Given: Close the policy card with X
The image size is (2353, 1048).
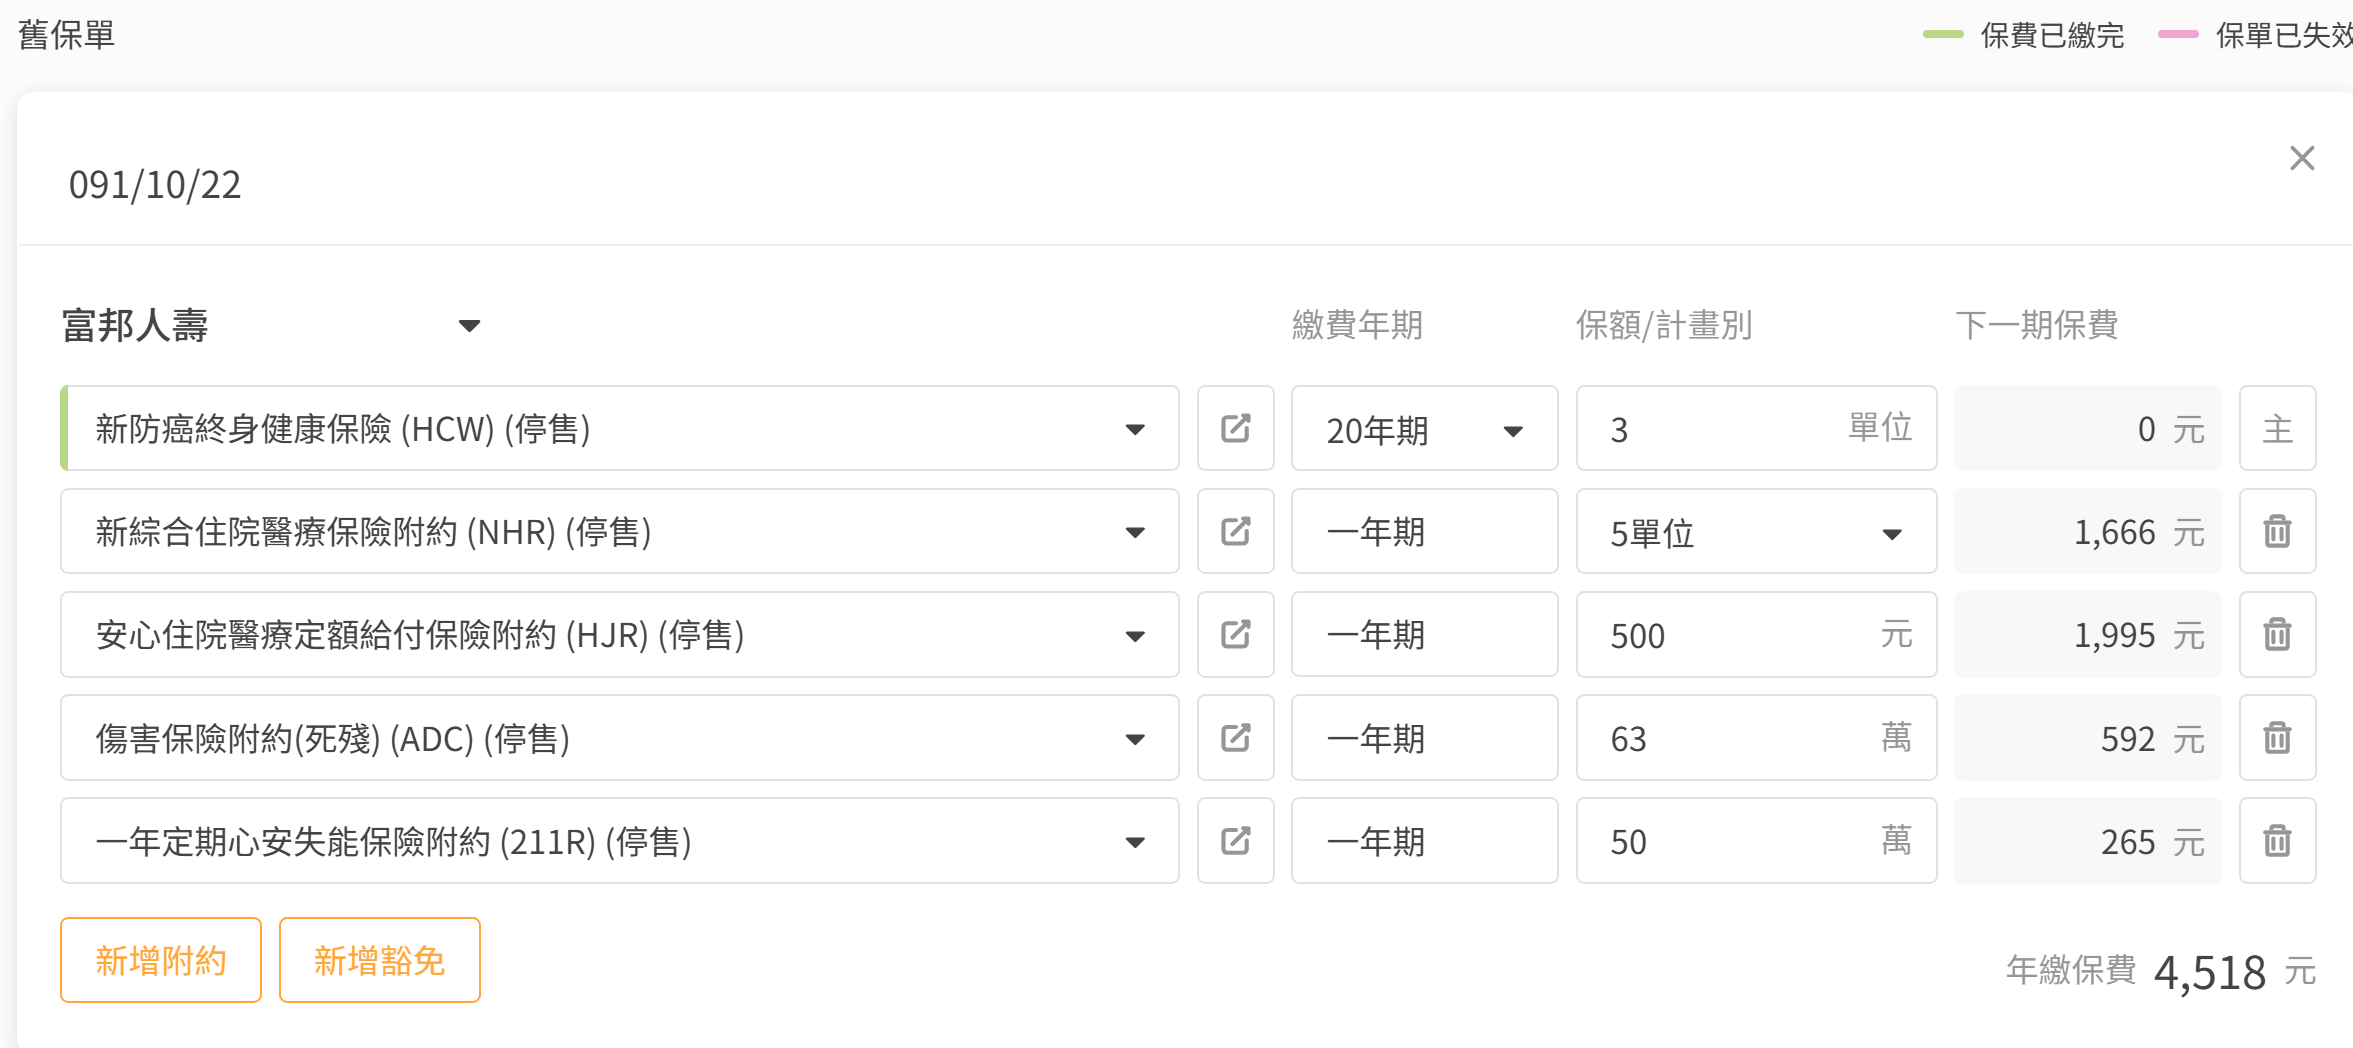Looking at the screenshot, I should [2302, 158].
